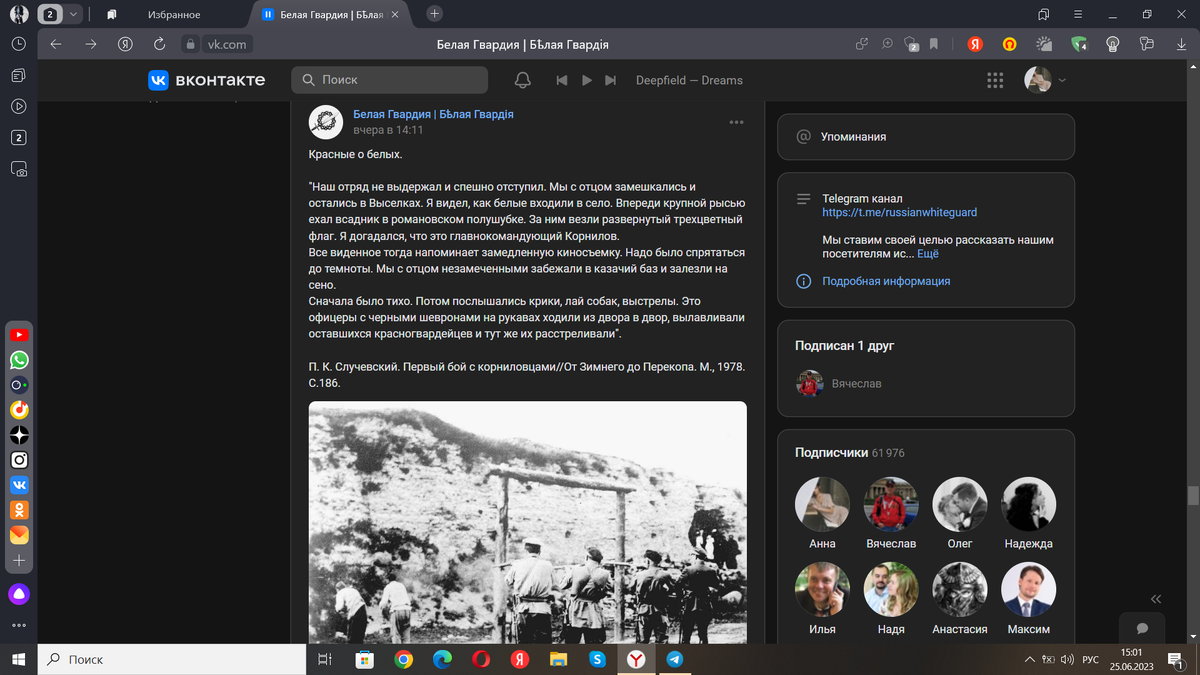Viewport: 1200px width, 675px height.
Task: Open Yandex Mail shortcut in sidebar
Action: pos(19,535)
